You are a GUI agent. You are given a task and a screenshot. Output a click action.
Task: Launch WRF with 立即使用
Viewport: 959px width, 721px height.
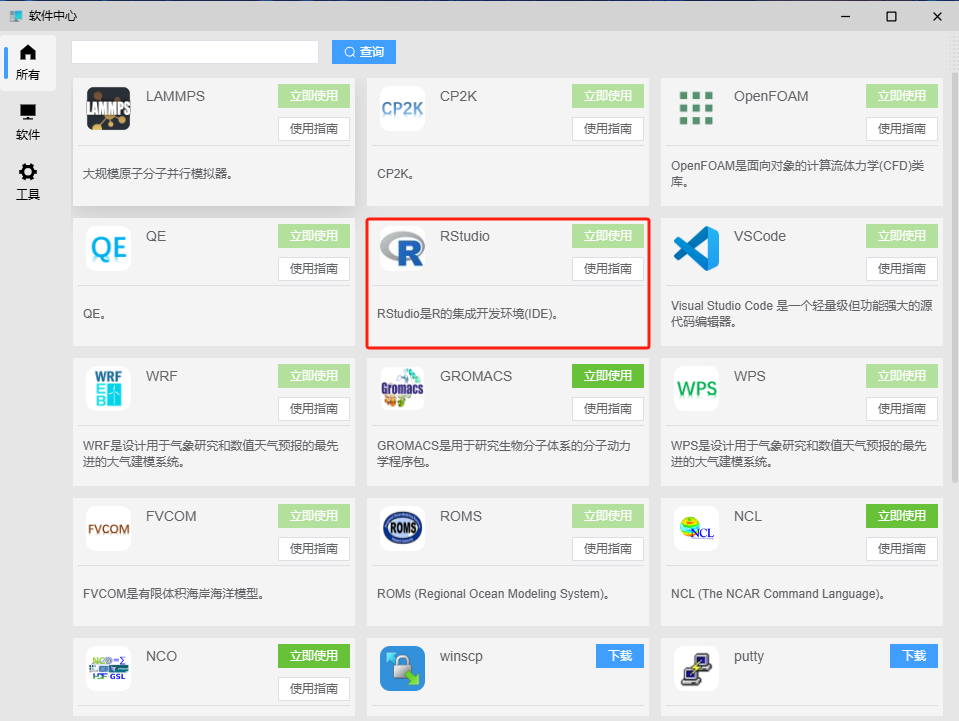coord(314,376)
